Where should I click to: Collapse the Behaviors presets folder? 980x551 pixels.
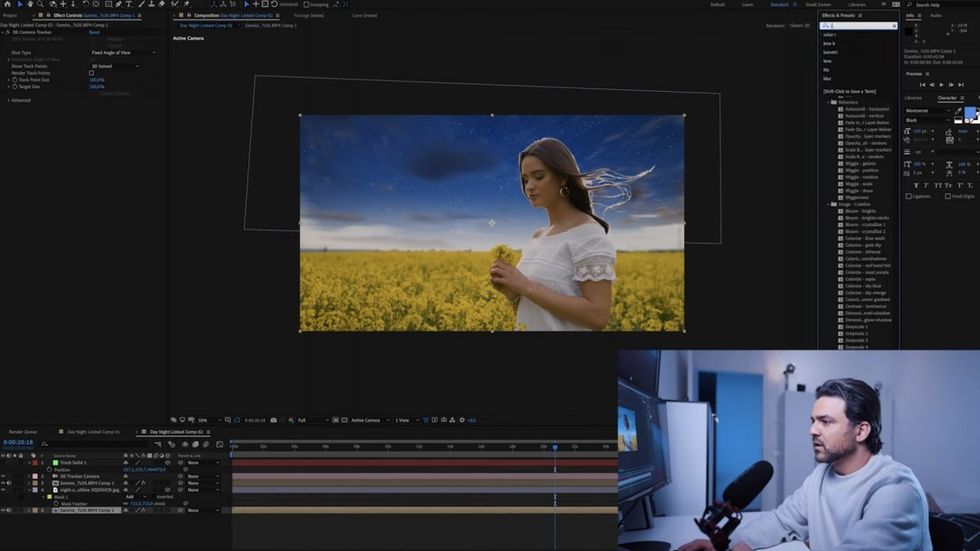829,102
